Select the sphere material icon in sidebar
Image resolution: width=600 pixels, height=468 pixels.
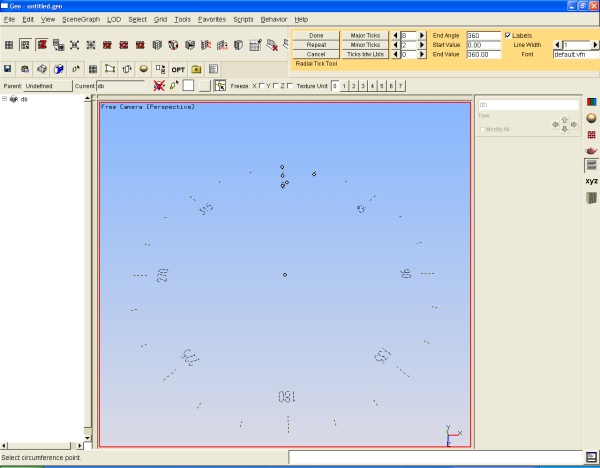tap(591, 118)
